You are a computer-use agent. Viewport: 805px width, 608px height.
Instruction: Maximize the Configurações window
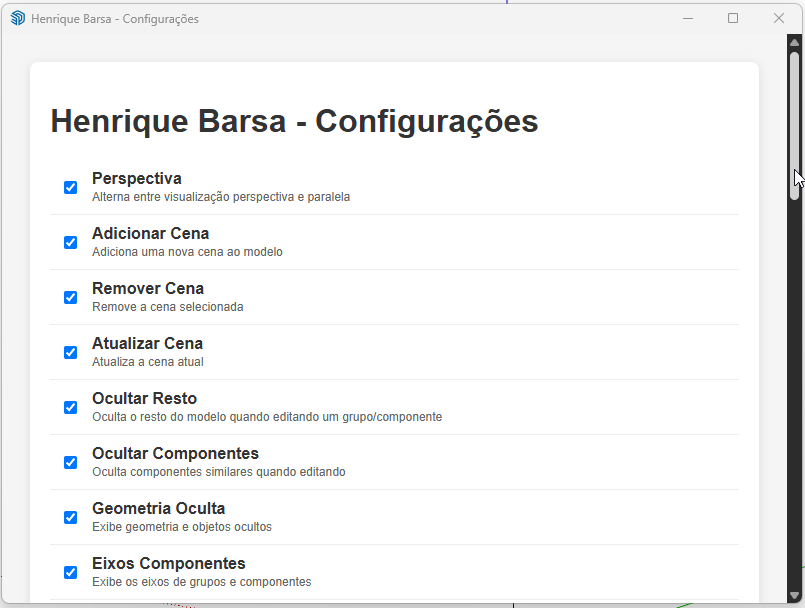[733, 18]
